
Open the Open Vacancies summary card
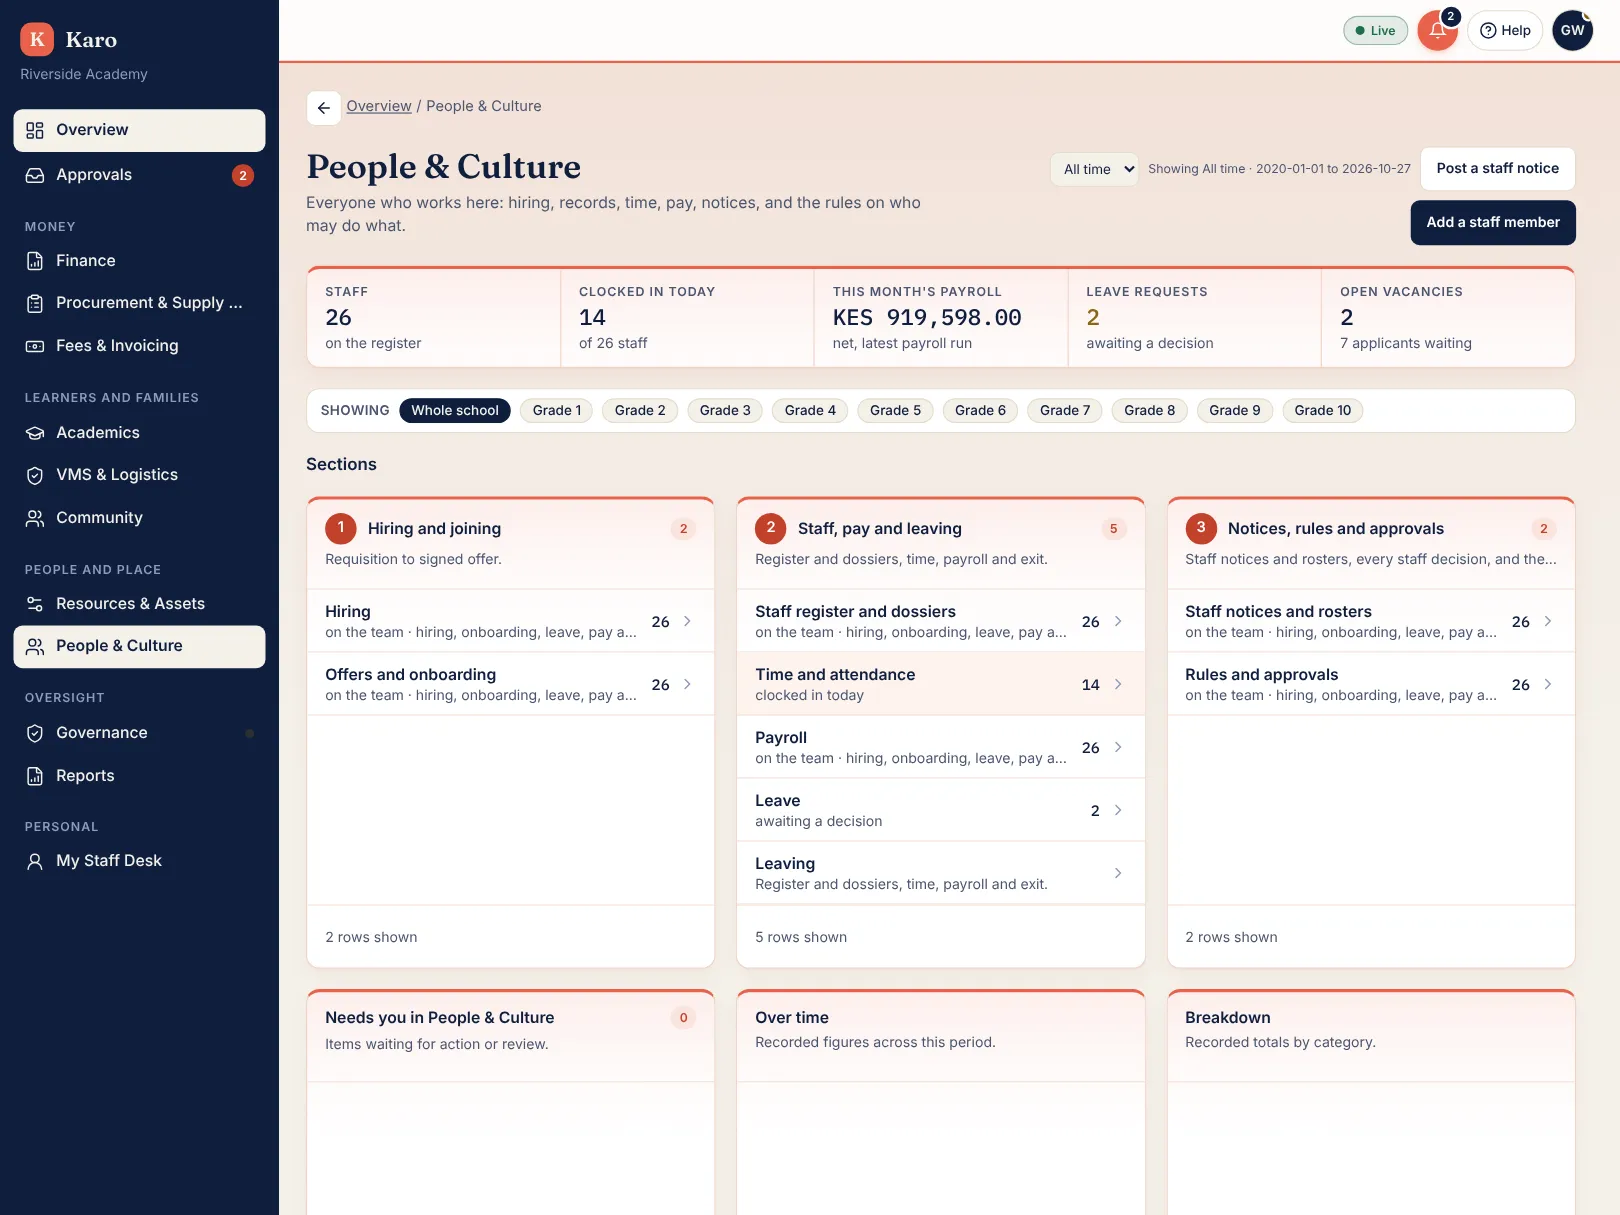pyautogui.click(x=1448, y=317)
